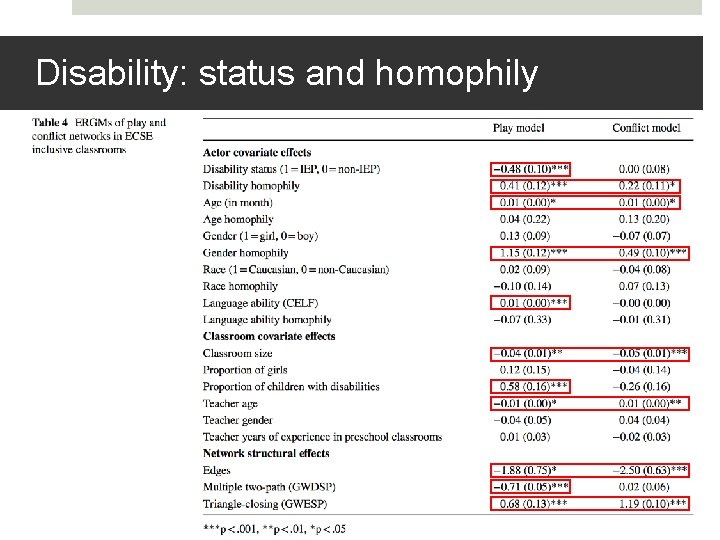Select the 'Disability status (1=IEP, 0=non-IEP)' row label

(292, 169)
